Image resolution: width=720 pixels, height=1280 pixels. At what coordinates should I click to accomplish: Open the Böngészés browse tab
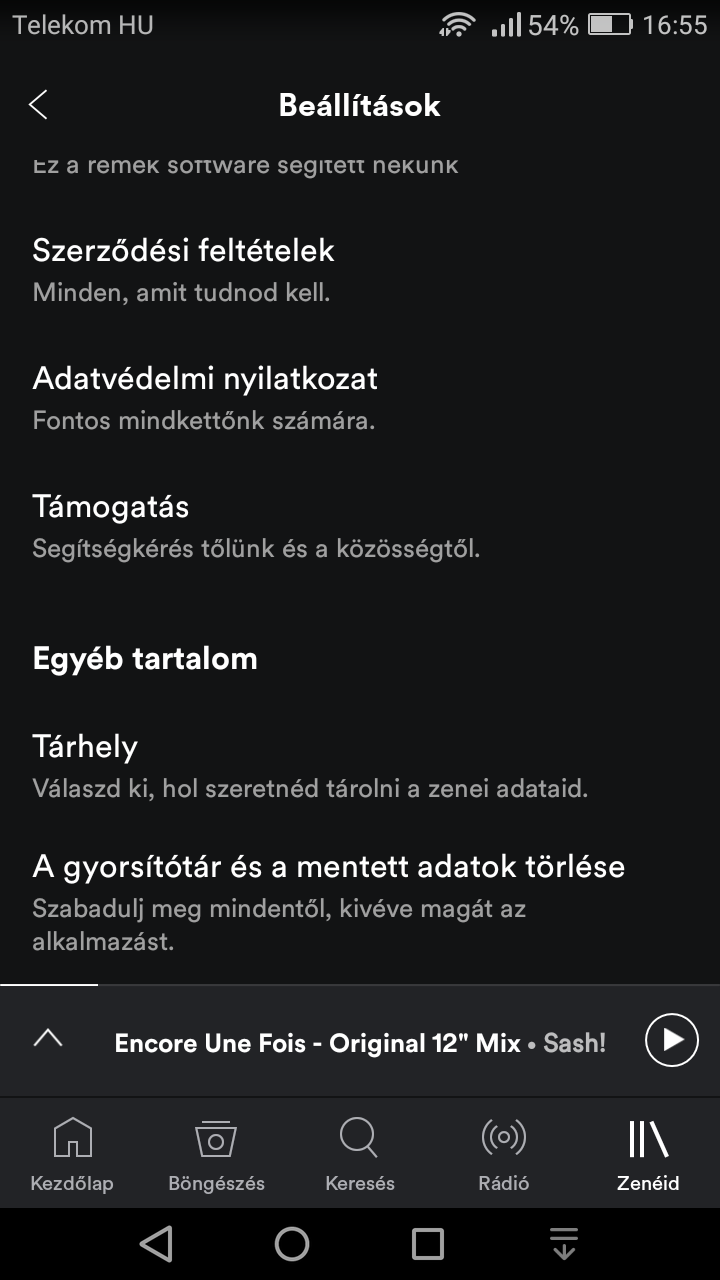(216, 1154)
